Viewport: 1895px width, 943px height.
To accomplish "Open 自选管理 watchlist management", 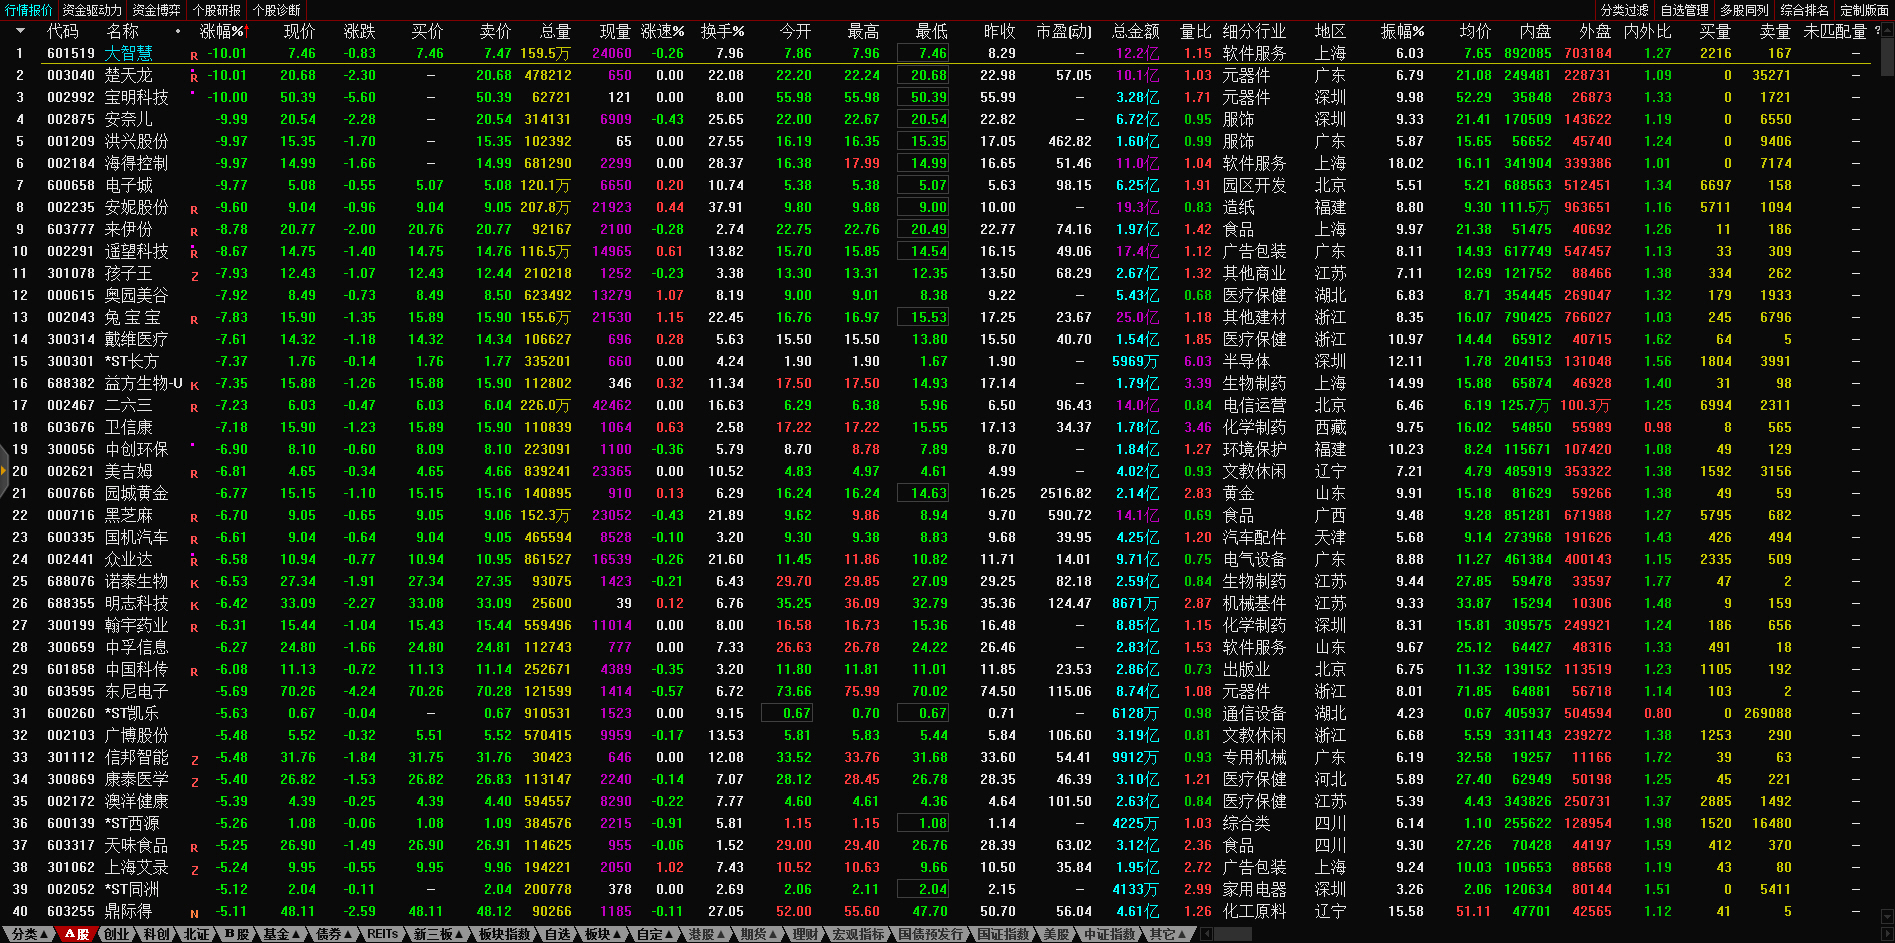I will pos(1684,10).
